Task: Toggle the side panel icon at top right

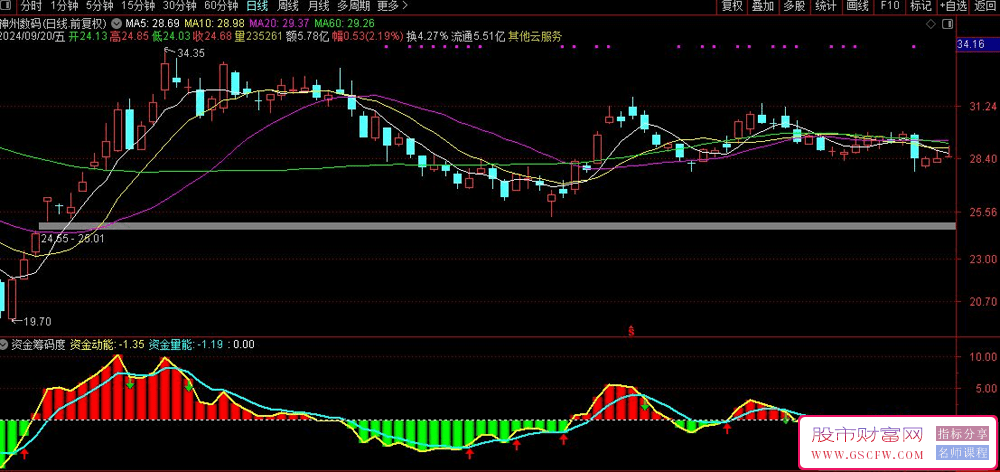Action: (x=948, y=24)
